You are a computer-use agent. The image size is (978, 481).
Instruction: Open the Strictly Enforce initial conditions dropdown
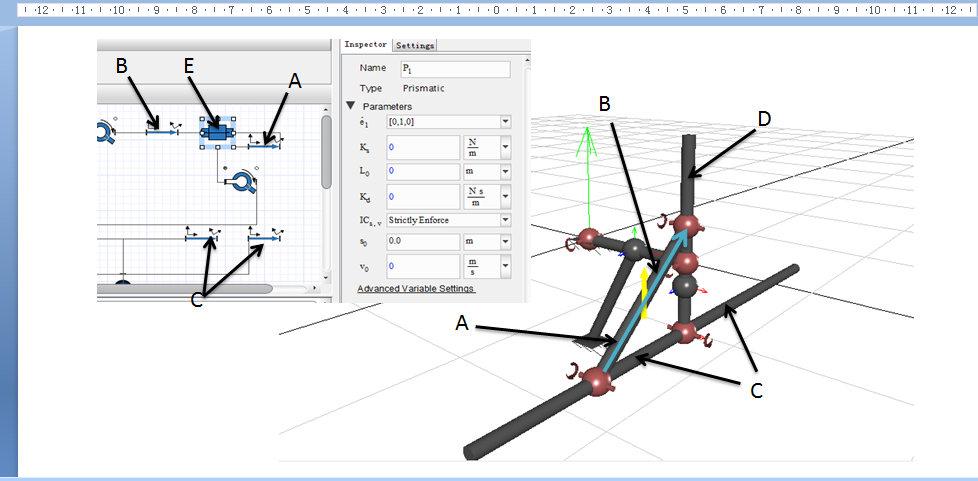pyautogui.click(x=506, y=220)
